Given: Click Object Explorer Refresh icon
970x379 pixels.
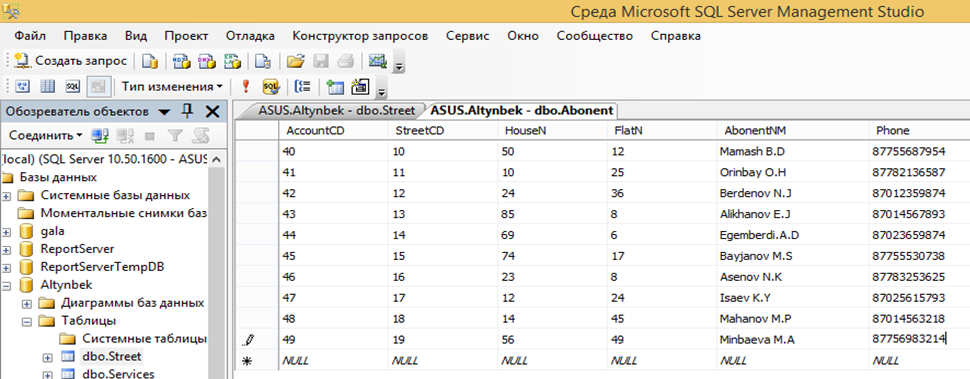Looking at the screenshot, I should pos(199,135).
